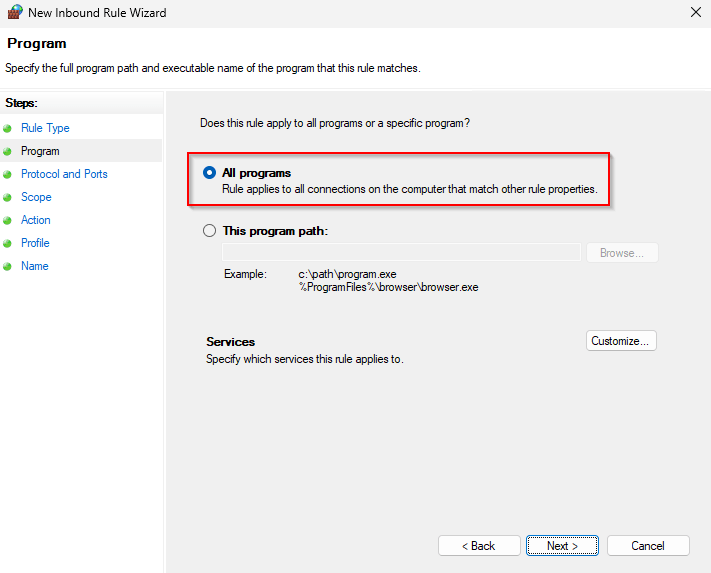Viewport: 711px width, 573px height.
Task: Click the green bullet beside Profile
Action: (x=8, y=244)
